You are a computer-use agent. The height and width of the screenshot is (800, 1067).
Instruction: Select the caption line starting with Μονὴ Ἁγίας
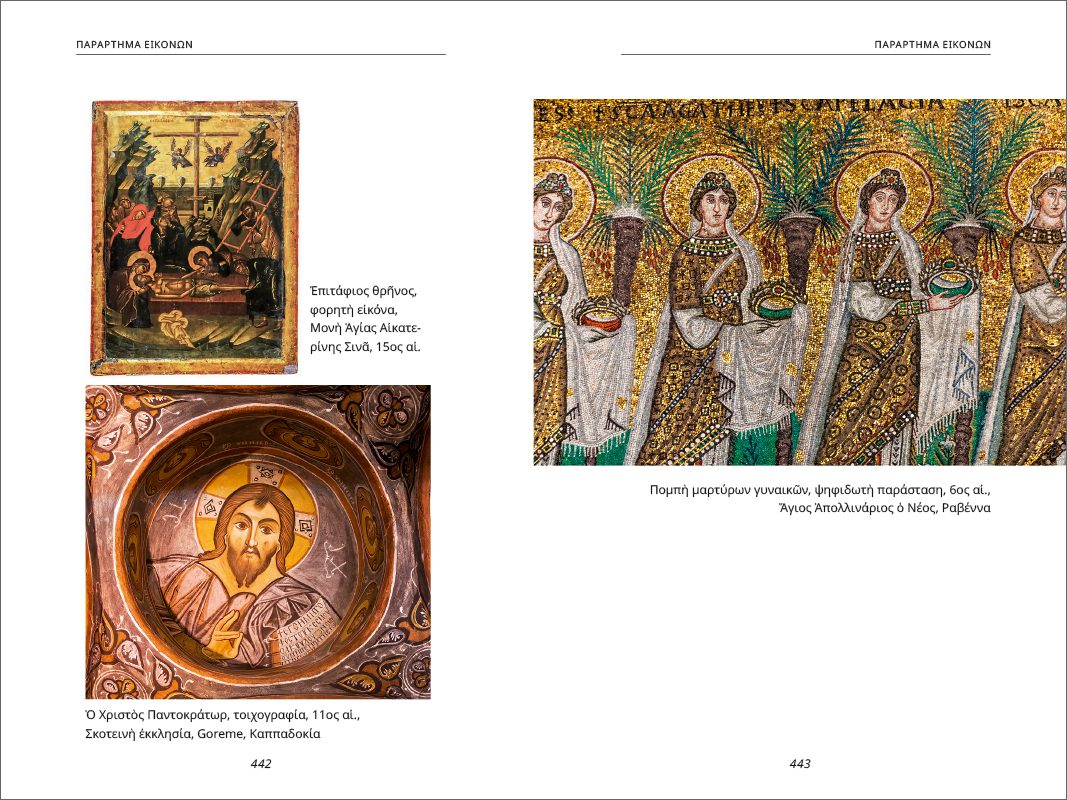(367, 328)
